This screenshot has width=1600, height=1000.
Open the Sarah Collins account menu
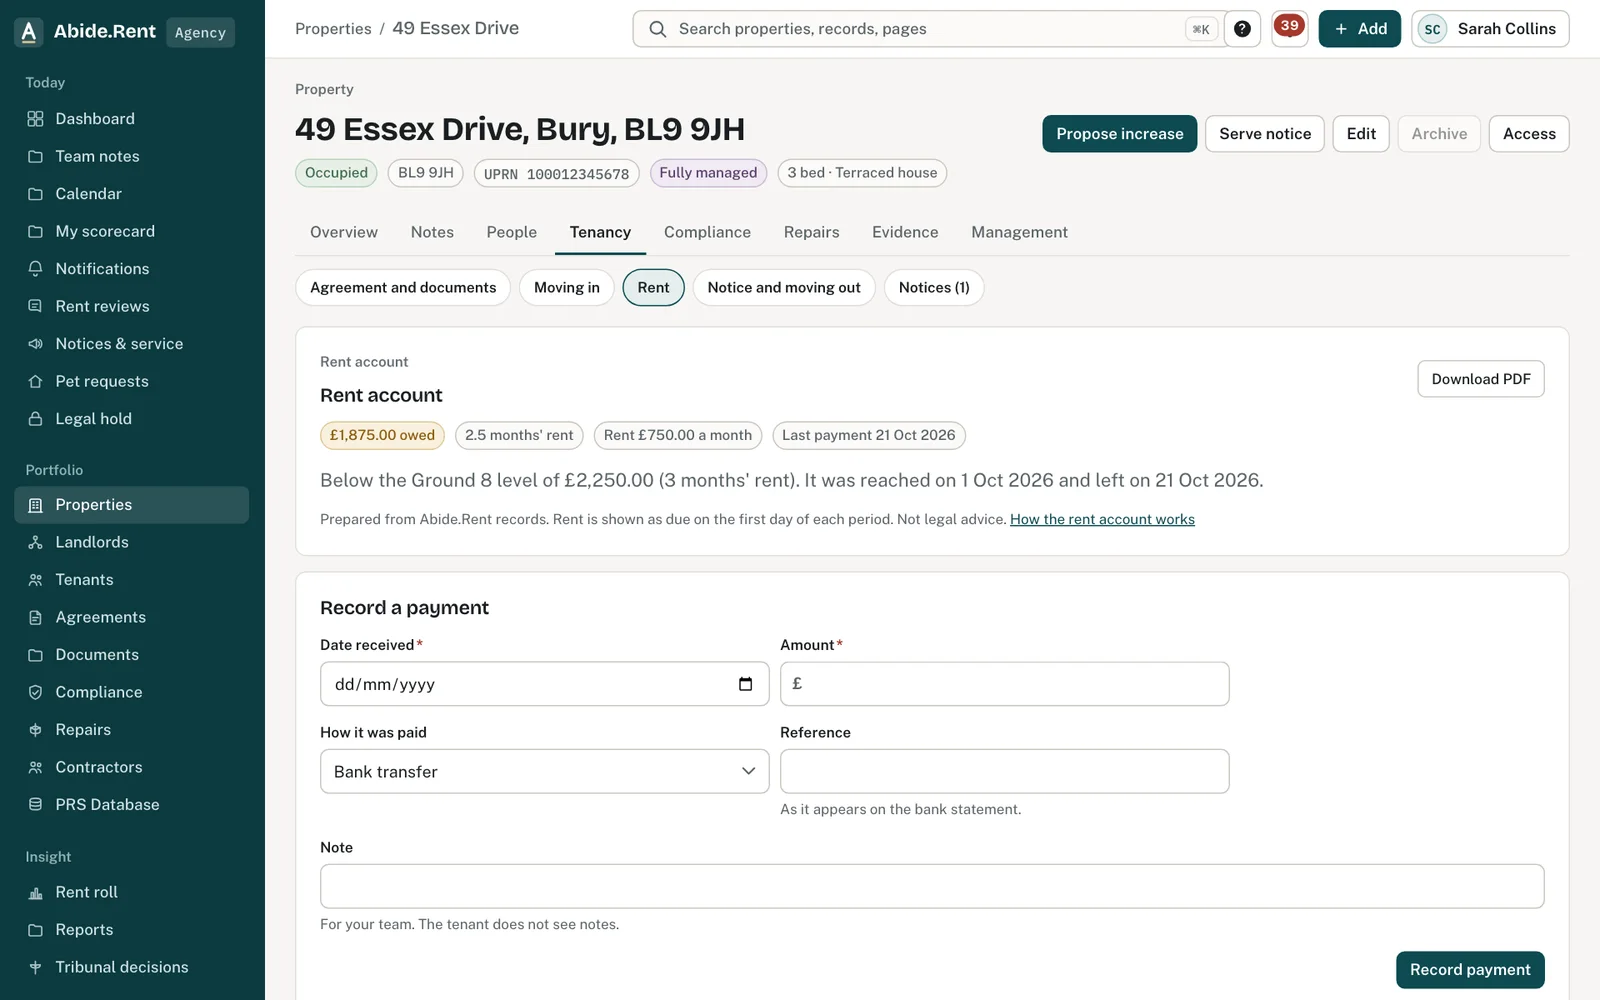coord(1490,29)
